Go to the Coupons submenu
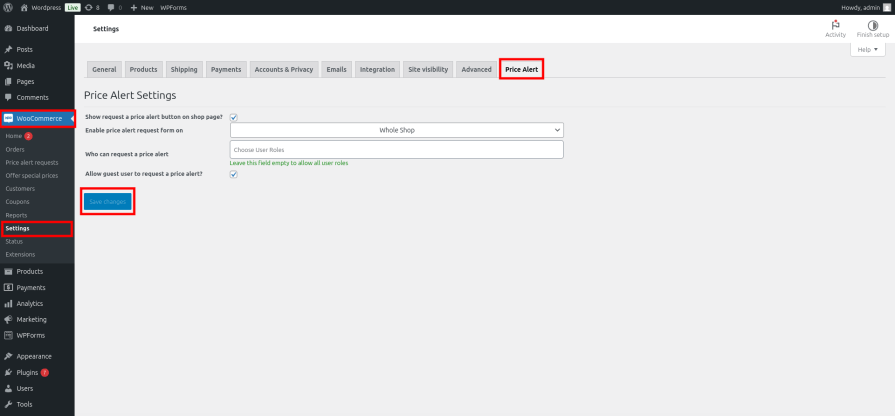Image resolution: width=895 pixels, height=416 pixels. [18, 202]
